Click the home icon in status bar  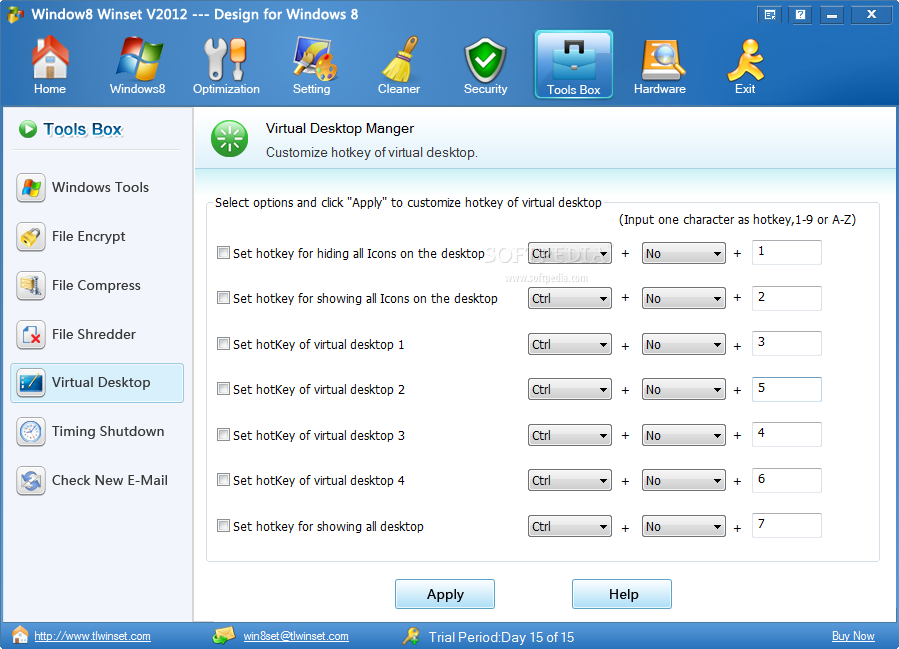click(x=19, y=635)
